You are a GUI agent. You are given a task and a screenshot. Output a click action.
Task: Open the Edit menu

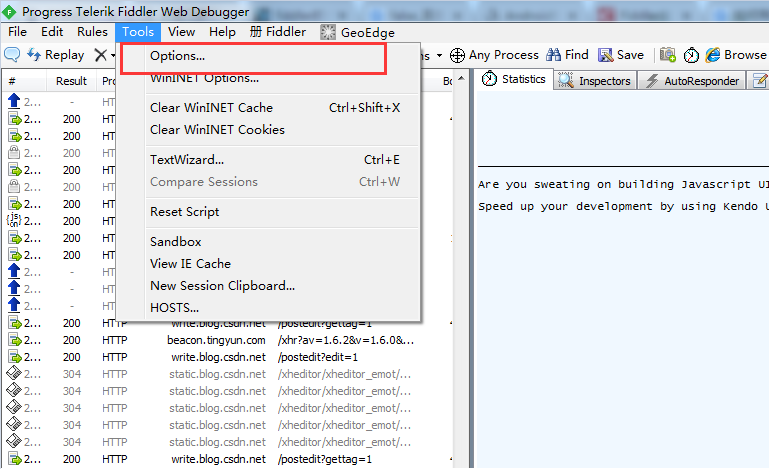tap(52, 32)
